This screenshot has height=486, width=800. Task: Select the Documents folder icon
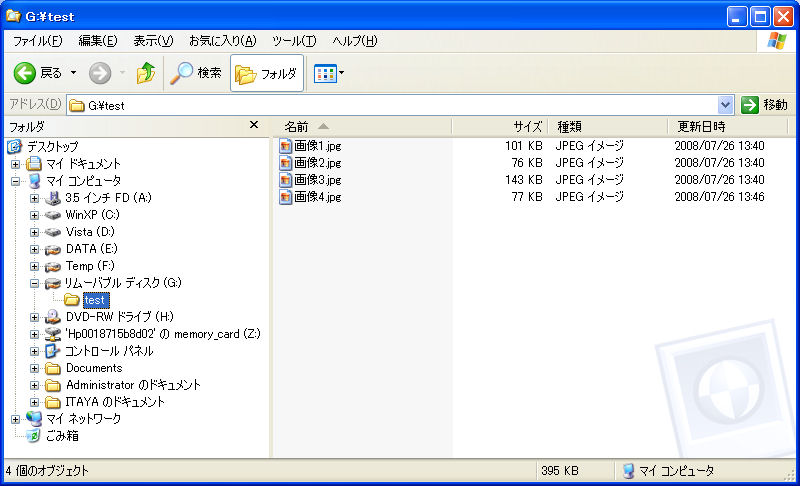(x=53, y=368)
